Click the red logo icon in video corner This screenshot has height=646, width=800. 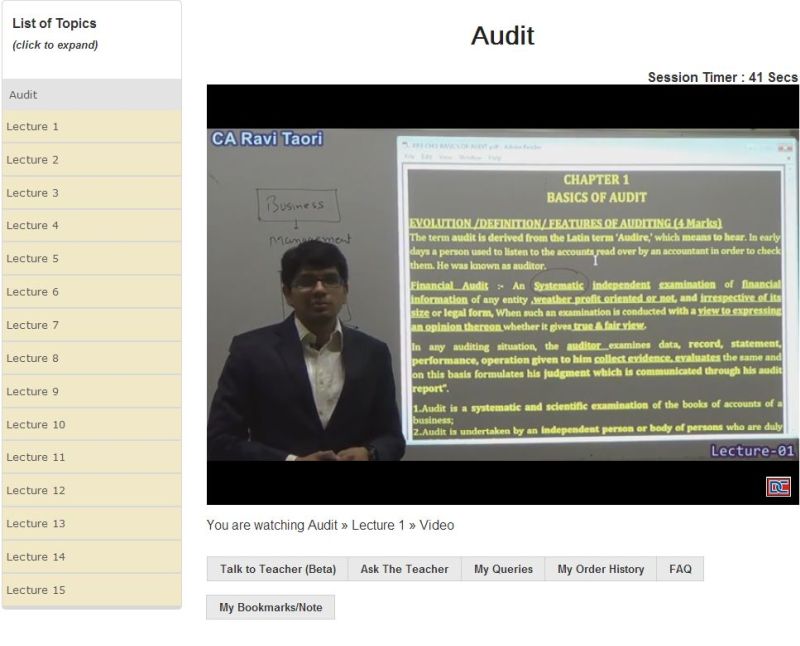pyautogui.click(x=778, y=486)
